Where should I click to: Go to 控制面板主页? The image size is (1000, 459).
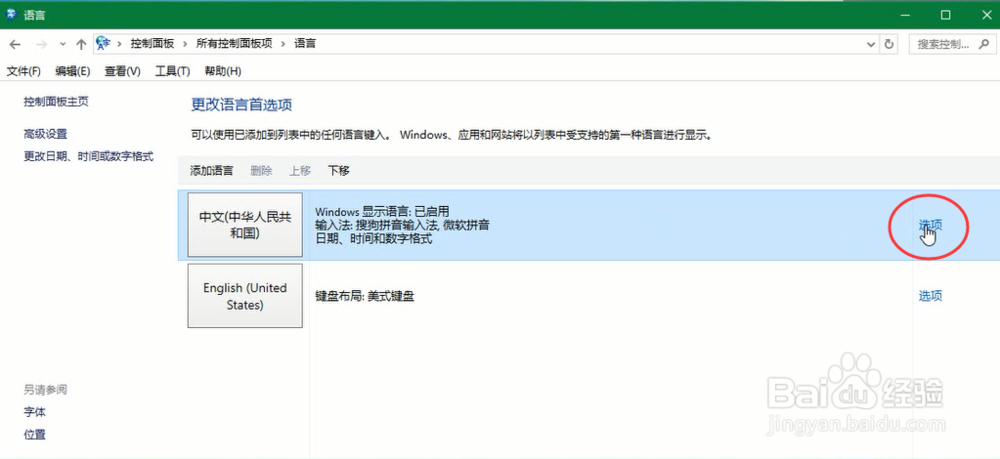pyautogui.click(x=56, y=101)
